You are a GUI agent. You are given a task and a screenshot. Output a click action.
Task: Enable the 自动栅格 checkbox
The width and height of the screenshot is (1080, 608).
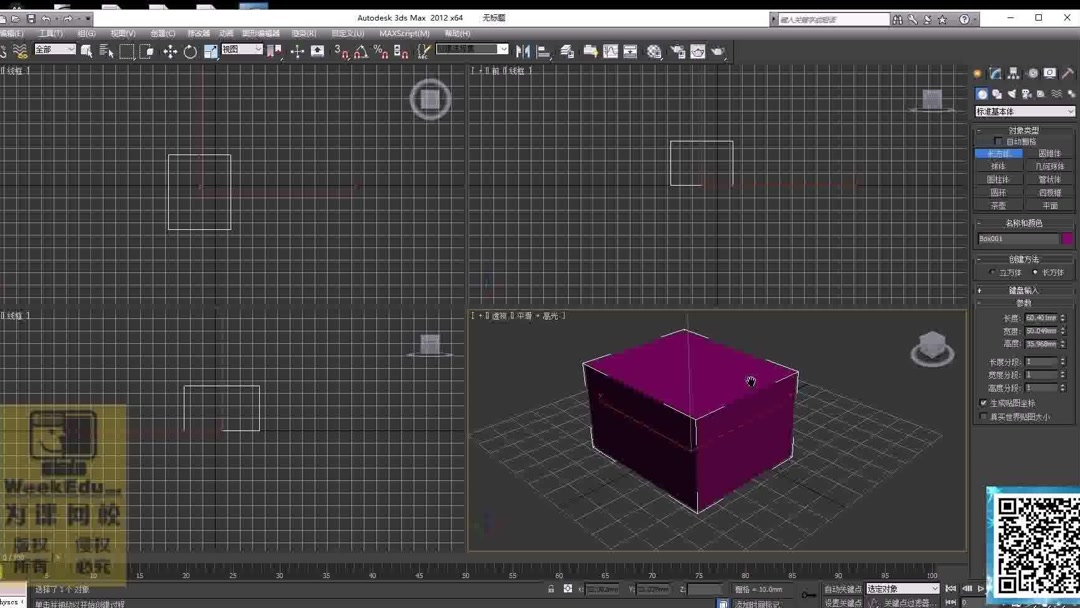click(998, 141)
